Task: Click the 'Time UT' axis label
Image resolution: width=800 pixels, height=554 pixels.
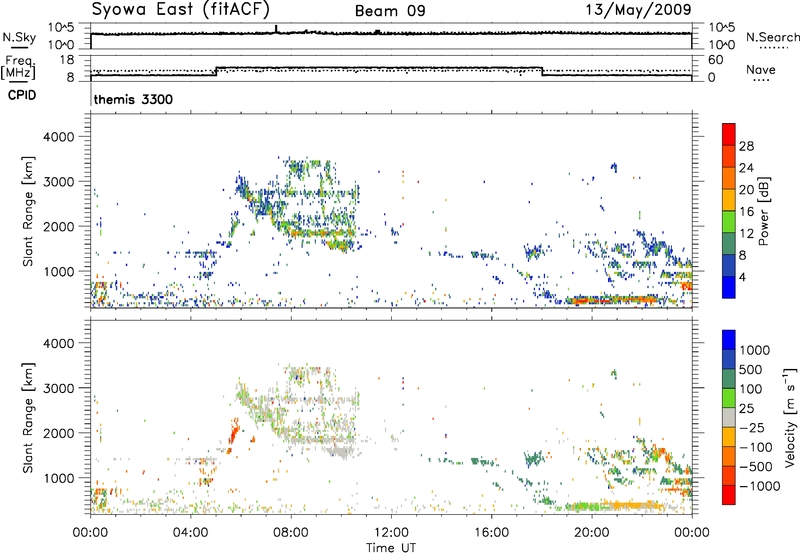Action: [x=391, y=547]
